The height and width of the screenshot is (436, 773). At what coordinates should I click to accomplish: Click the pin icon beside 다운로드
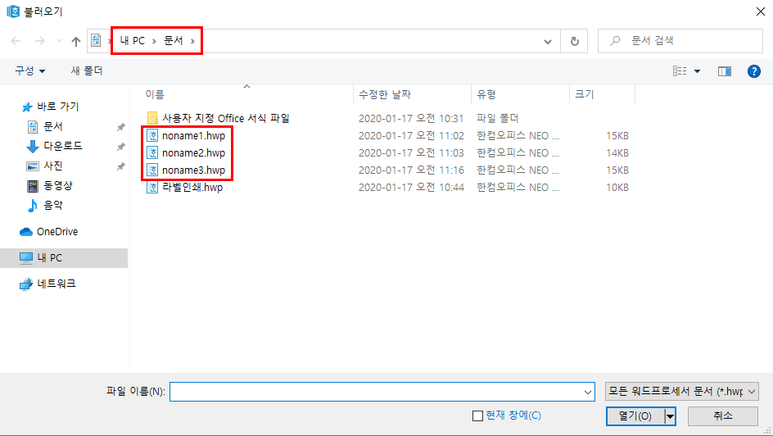pyautogui.click(x=121, y=147)
